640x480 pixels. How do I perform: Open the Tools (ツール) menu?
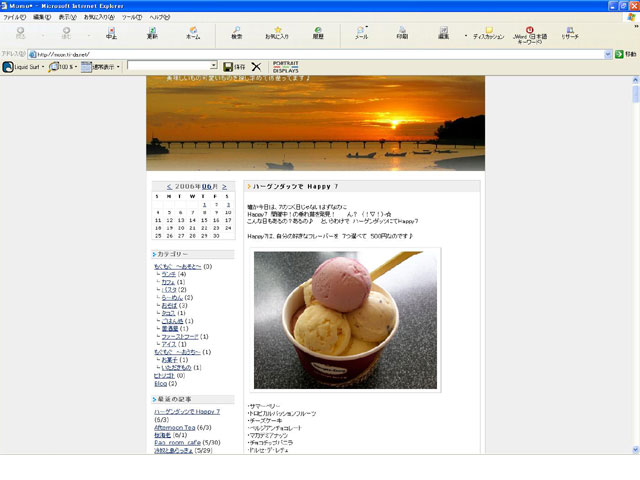(x=132, y=17)
